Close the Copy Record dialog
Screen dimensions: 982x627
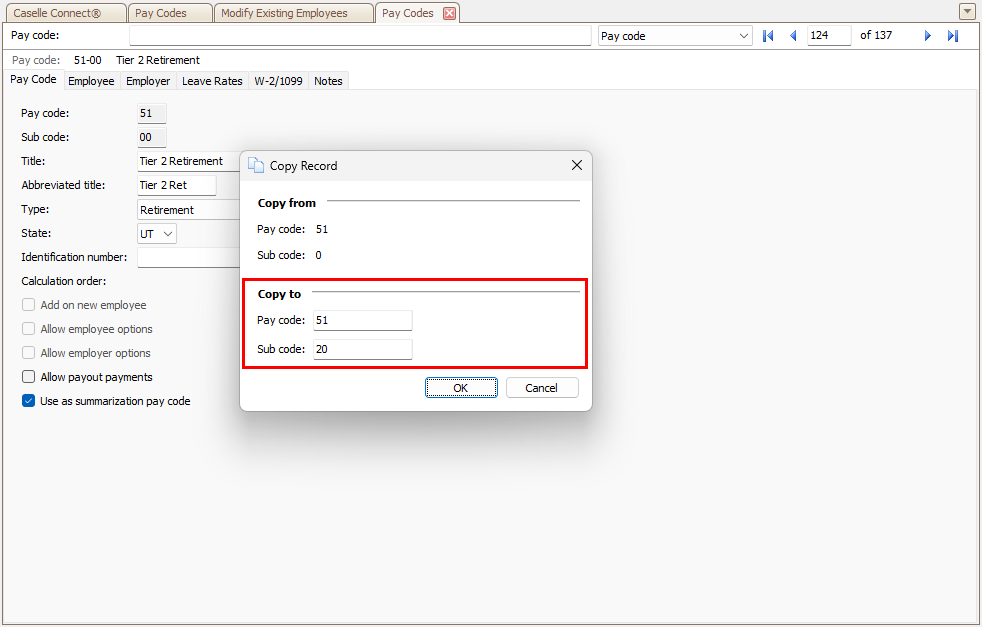coord(576,166)
